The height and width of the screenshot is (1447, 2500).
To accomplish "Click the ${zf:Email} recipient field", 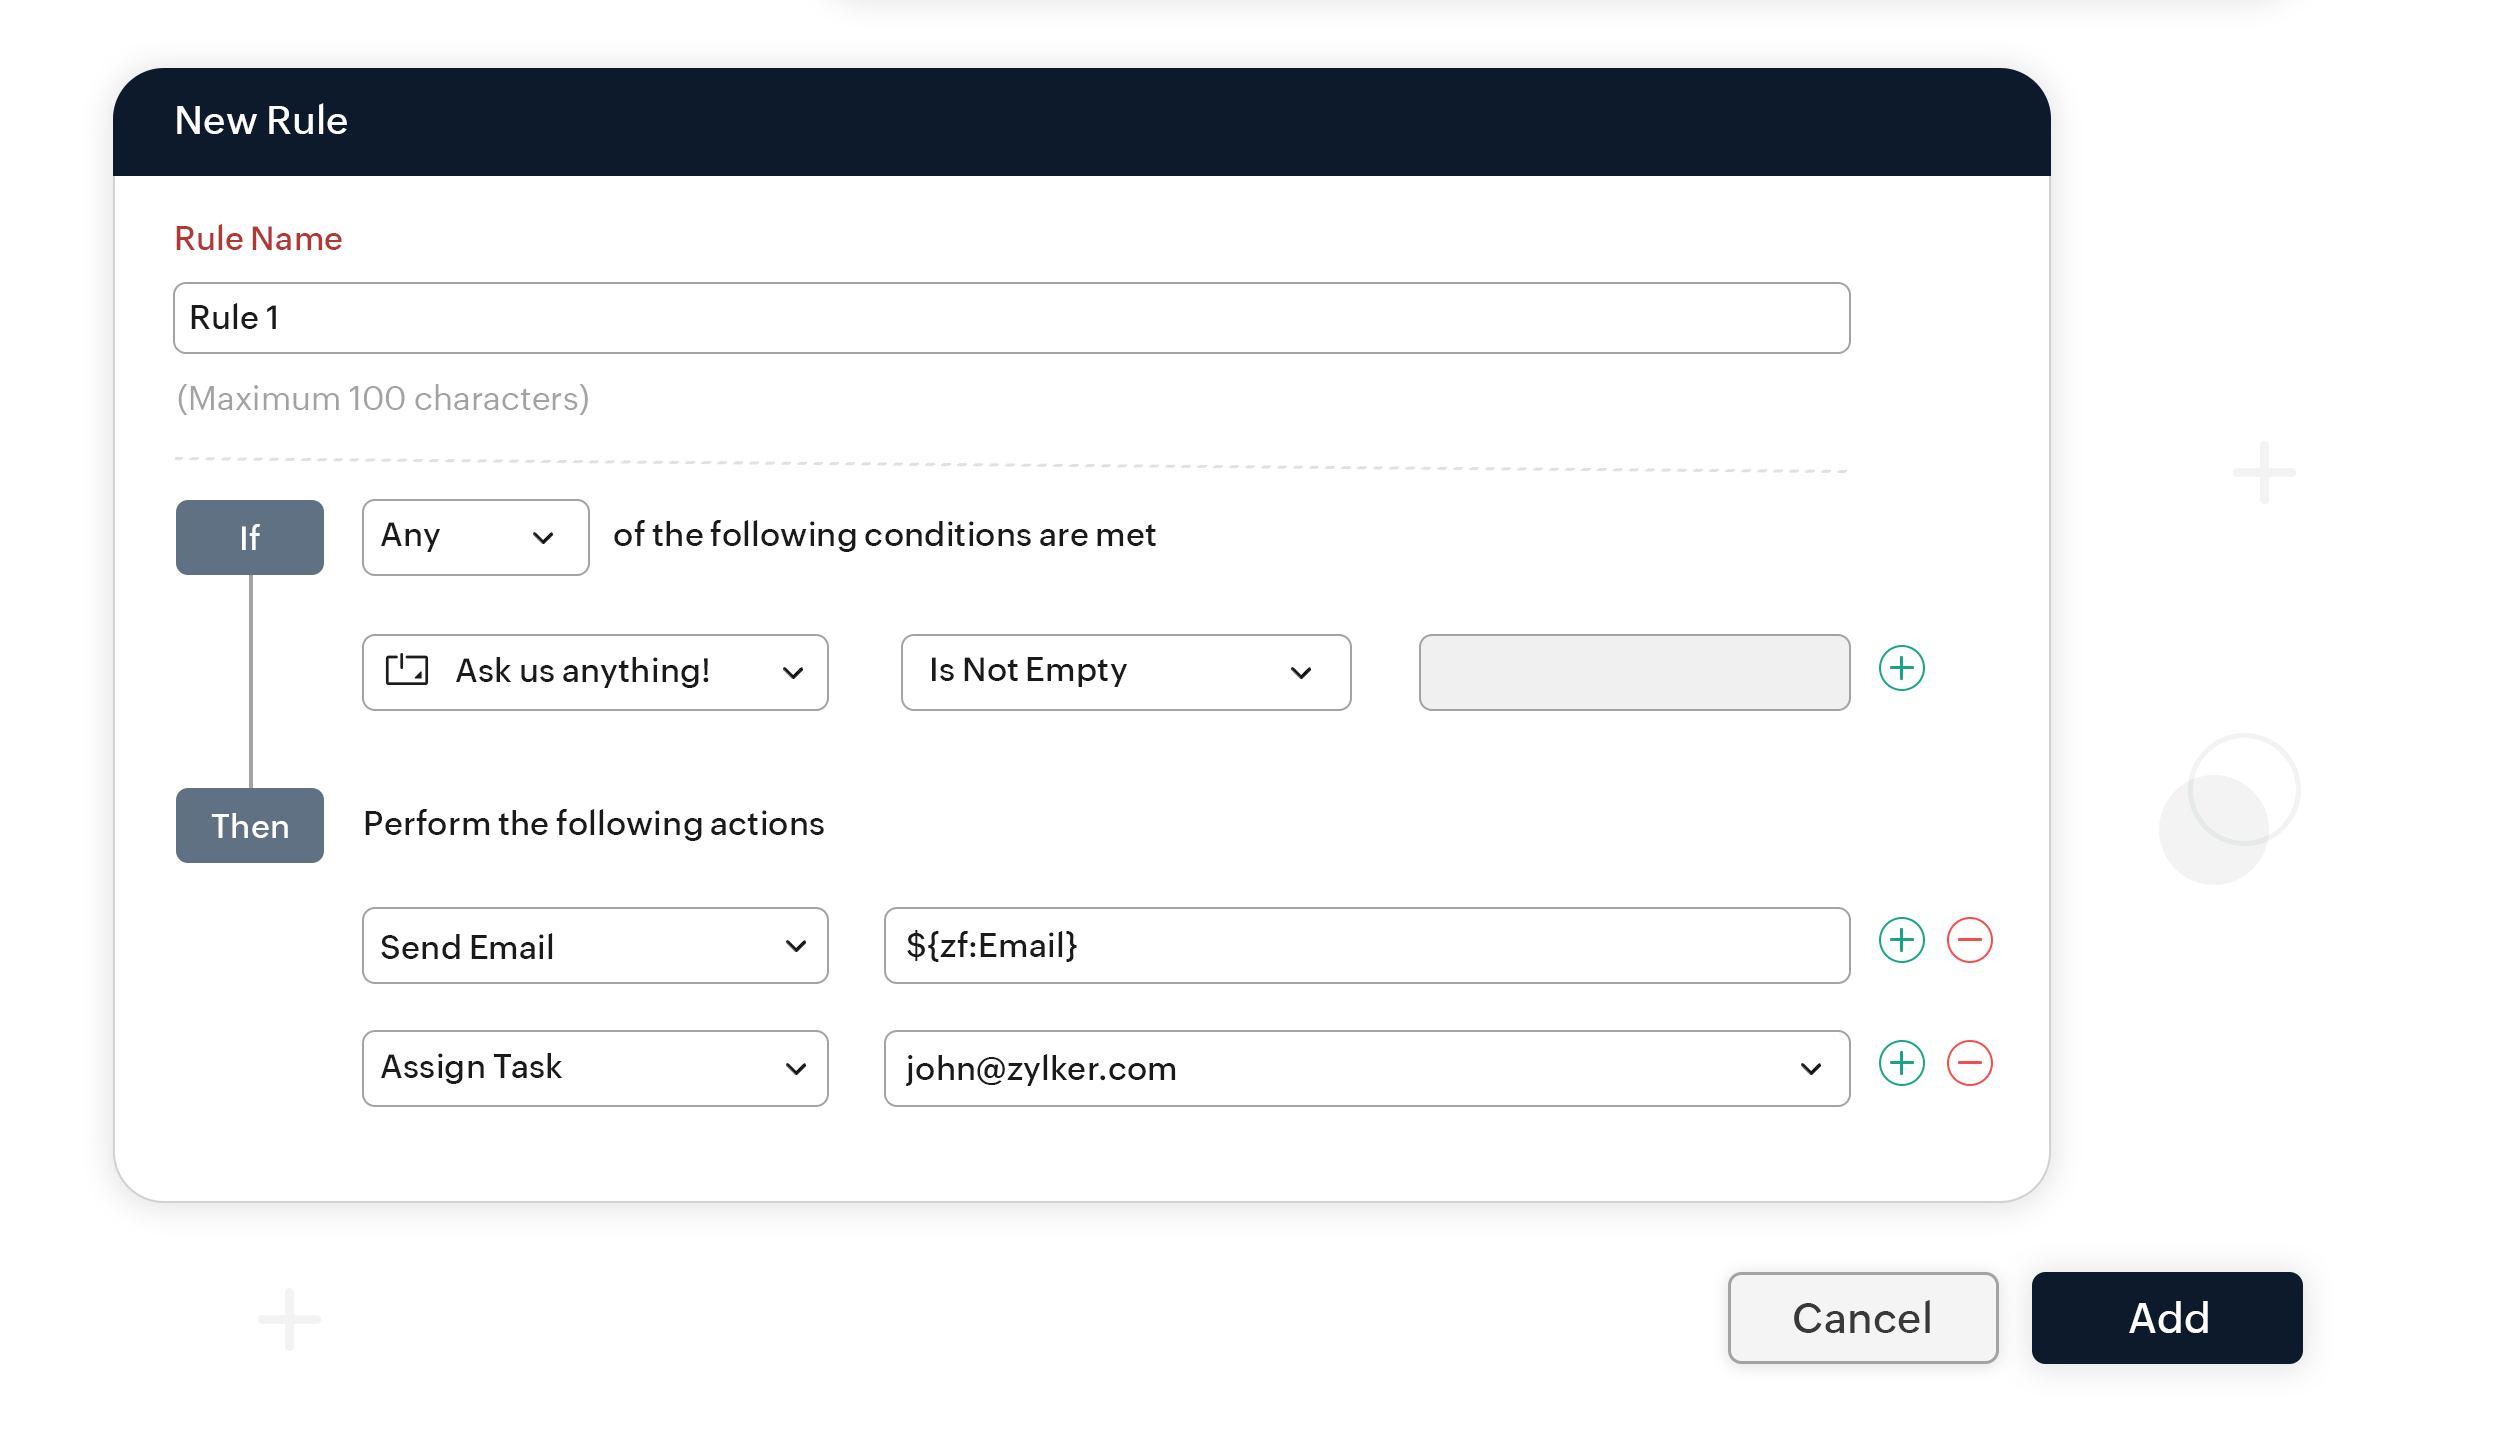I will click(x=1366, y=945).
